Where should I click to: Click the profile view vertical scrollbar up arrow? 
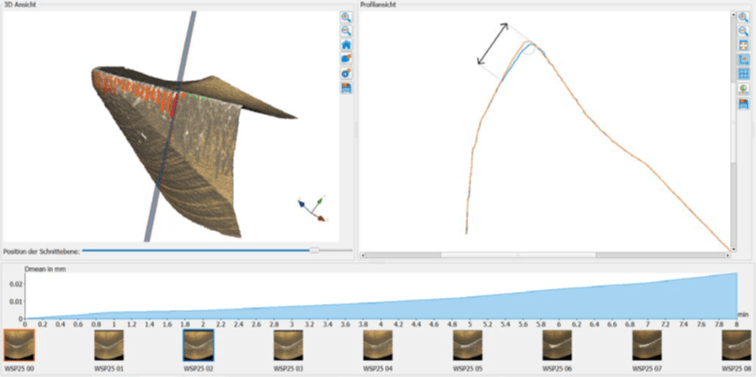pos(734,15)
